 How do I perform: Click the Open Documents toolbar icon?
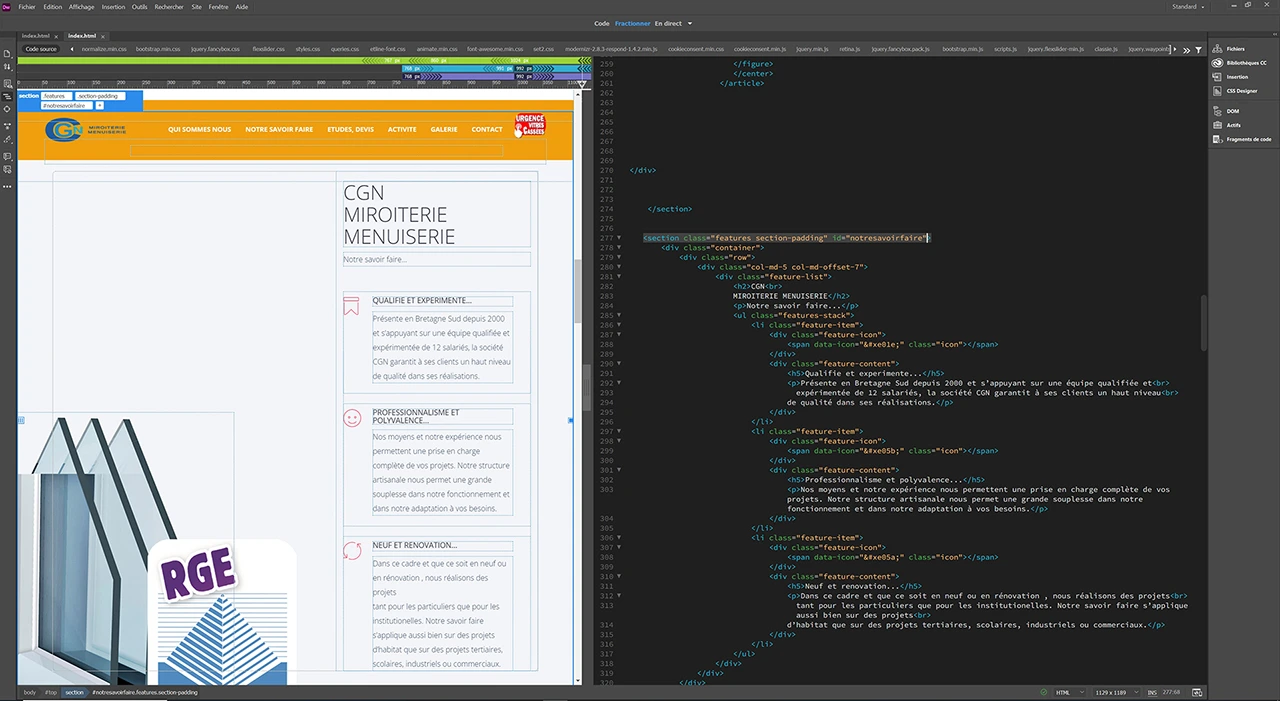click(x=7, y=54)
